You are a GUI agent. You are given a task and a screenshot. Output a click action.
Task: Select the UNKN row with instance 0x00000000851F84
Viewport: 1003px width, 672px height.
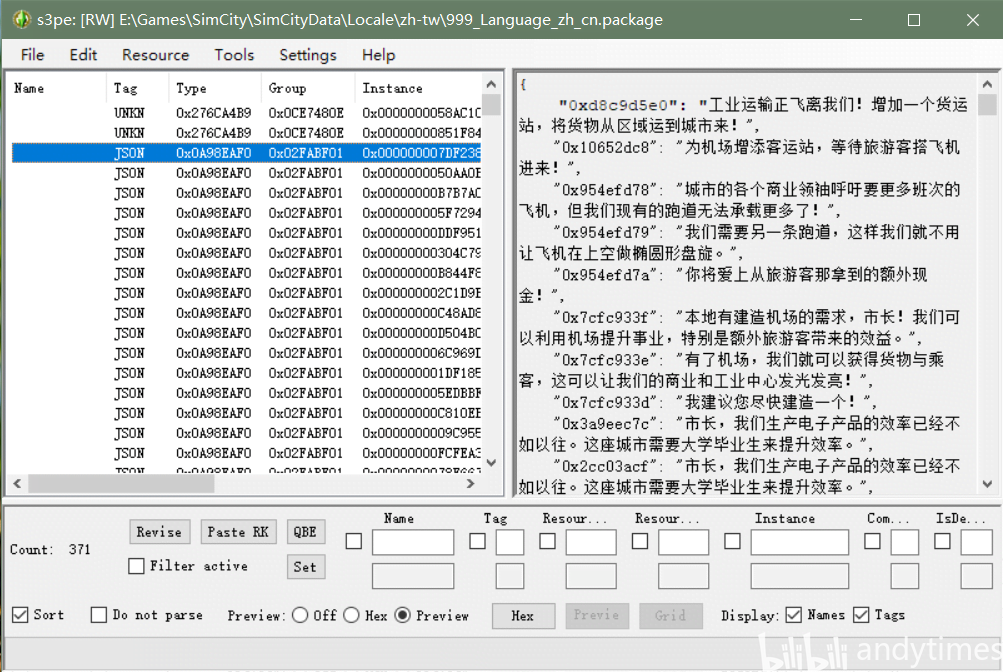coord(246,133)
